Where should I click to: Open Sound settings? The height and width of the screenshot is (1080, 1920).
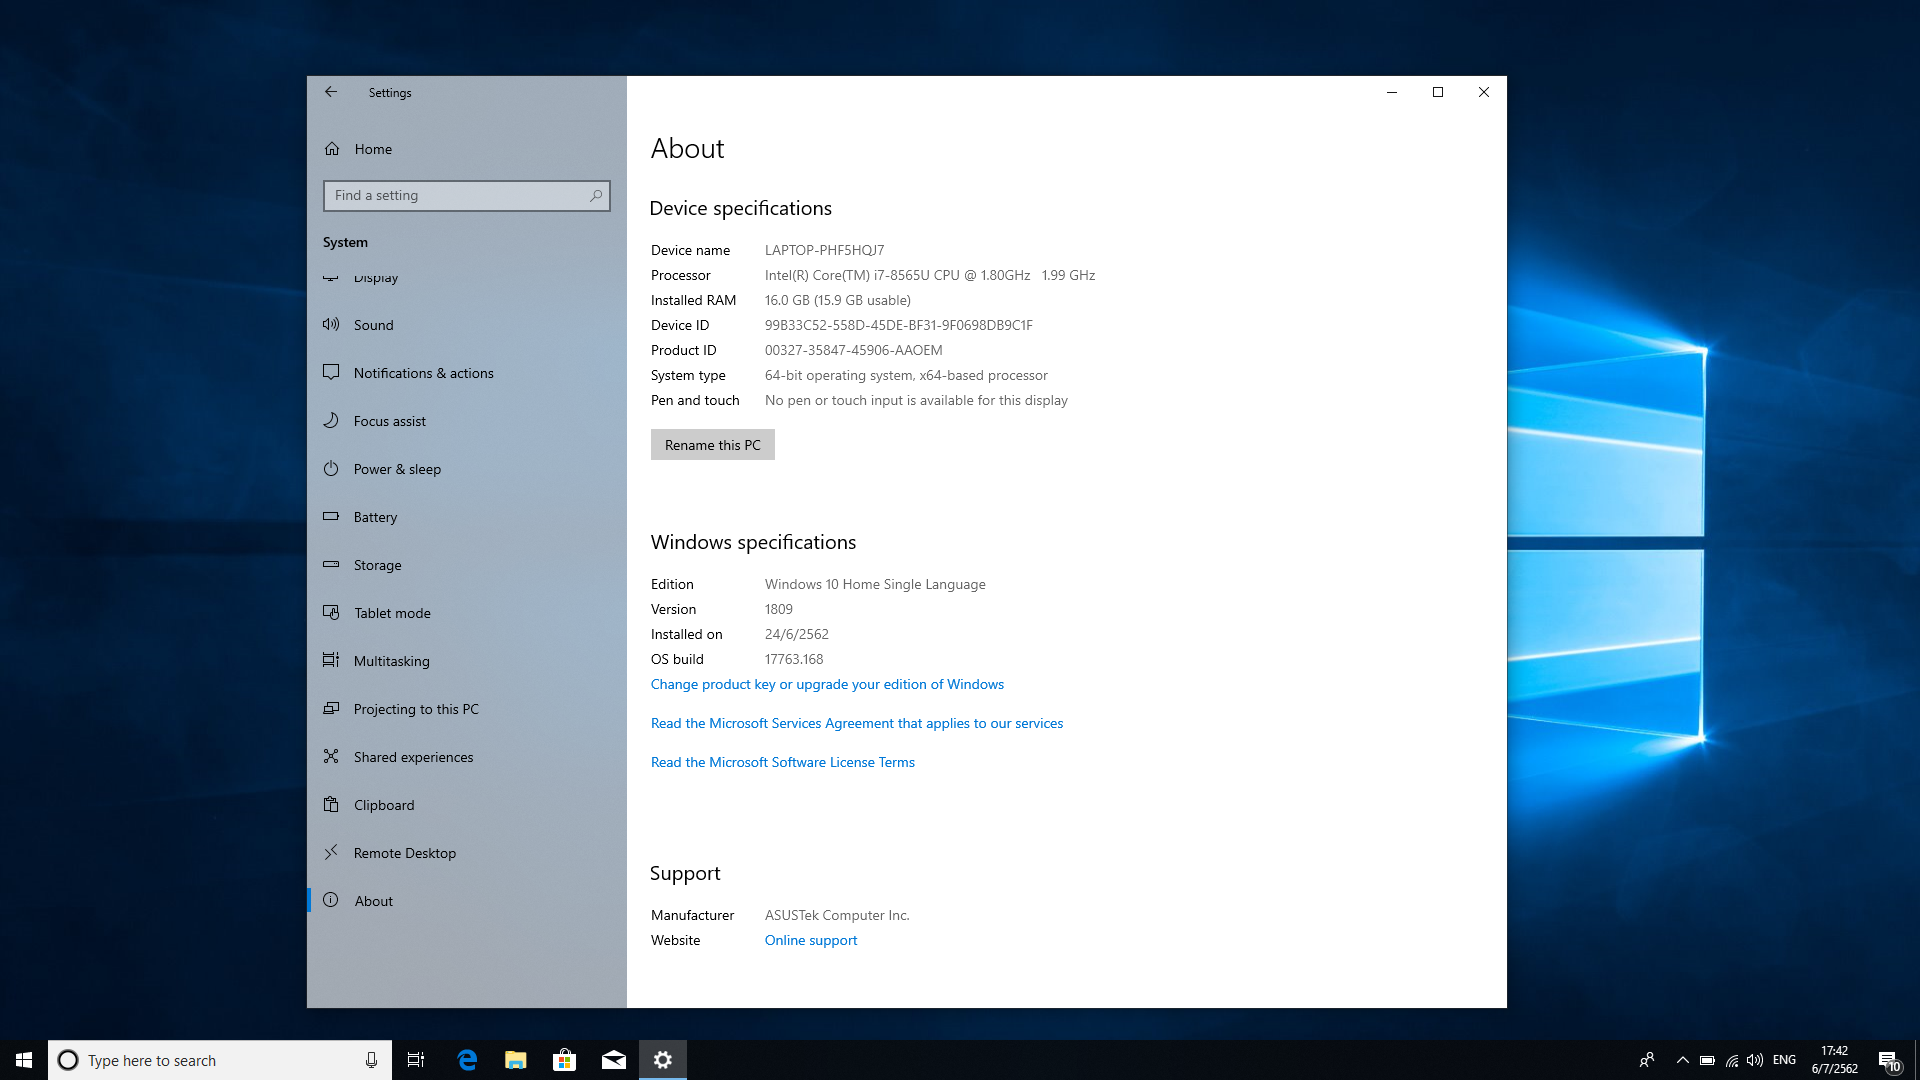(466, 325)
